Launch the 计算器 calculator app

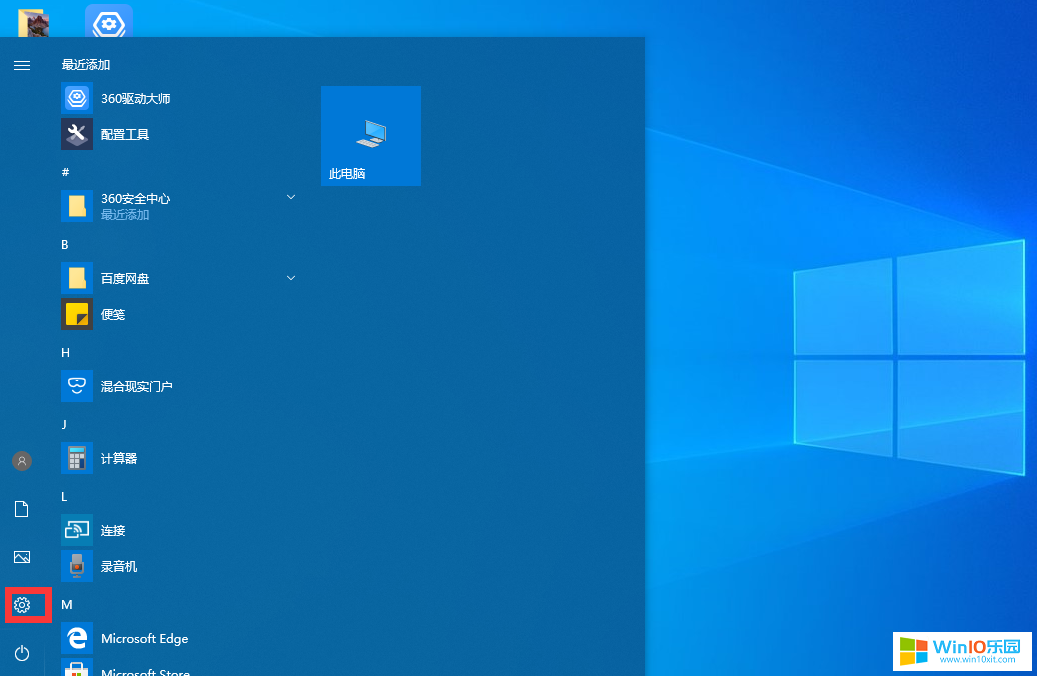pos(119,459)
